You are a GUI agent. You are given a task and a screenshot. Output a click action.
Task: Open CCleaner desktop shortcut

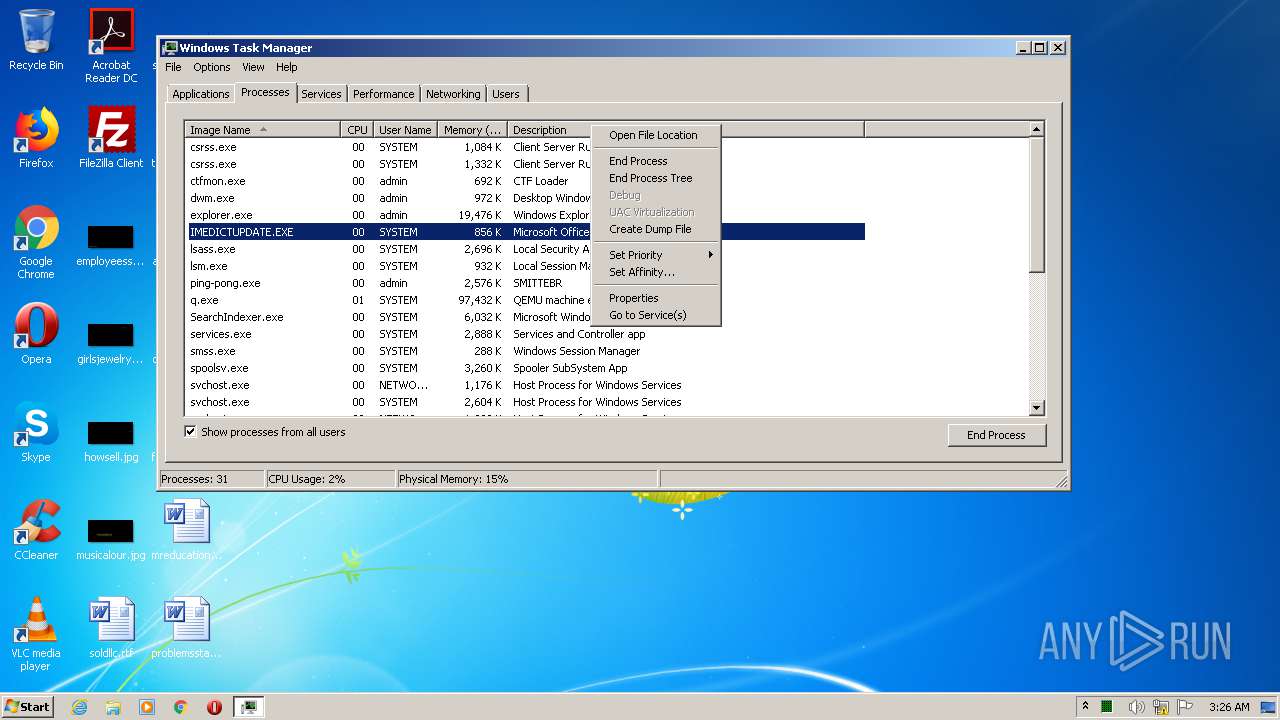coord(36,530)
